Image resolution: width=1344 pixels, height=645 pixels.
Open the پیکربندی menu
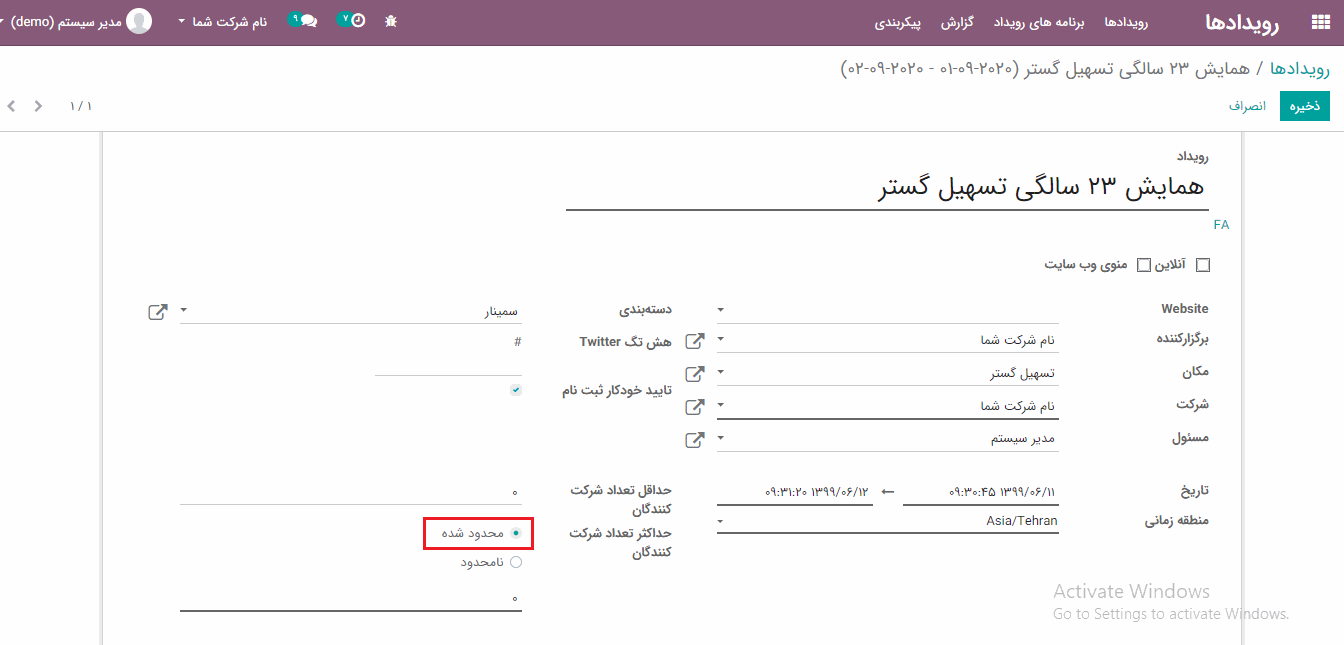897,22
